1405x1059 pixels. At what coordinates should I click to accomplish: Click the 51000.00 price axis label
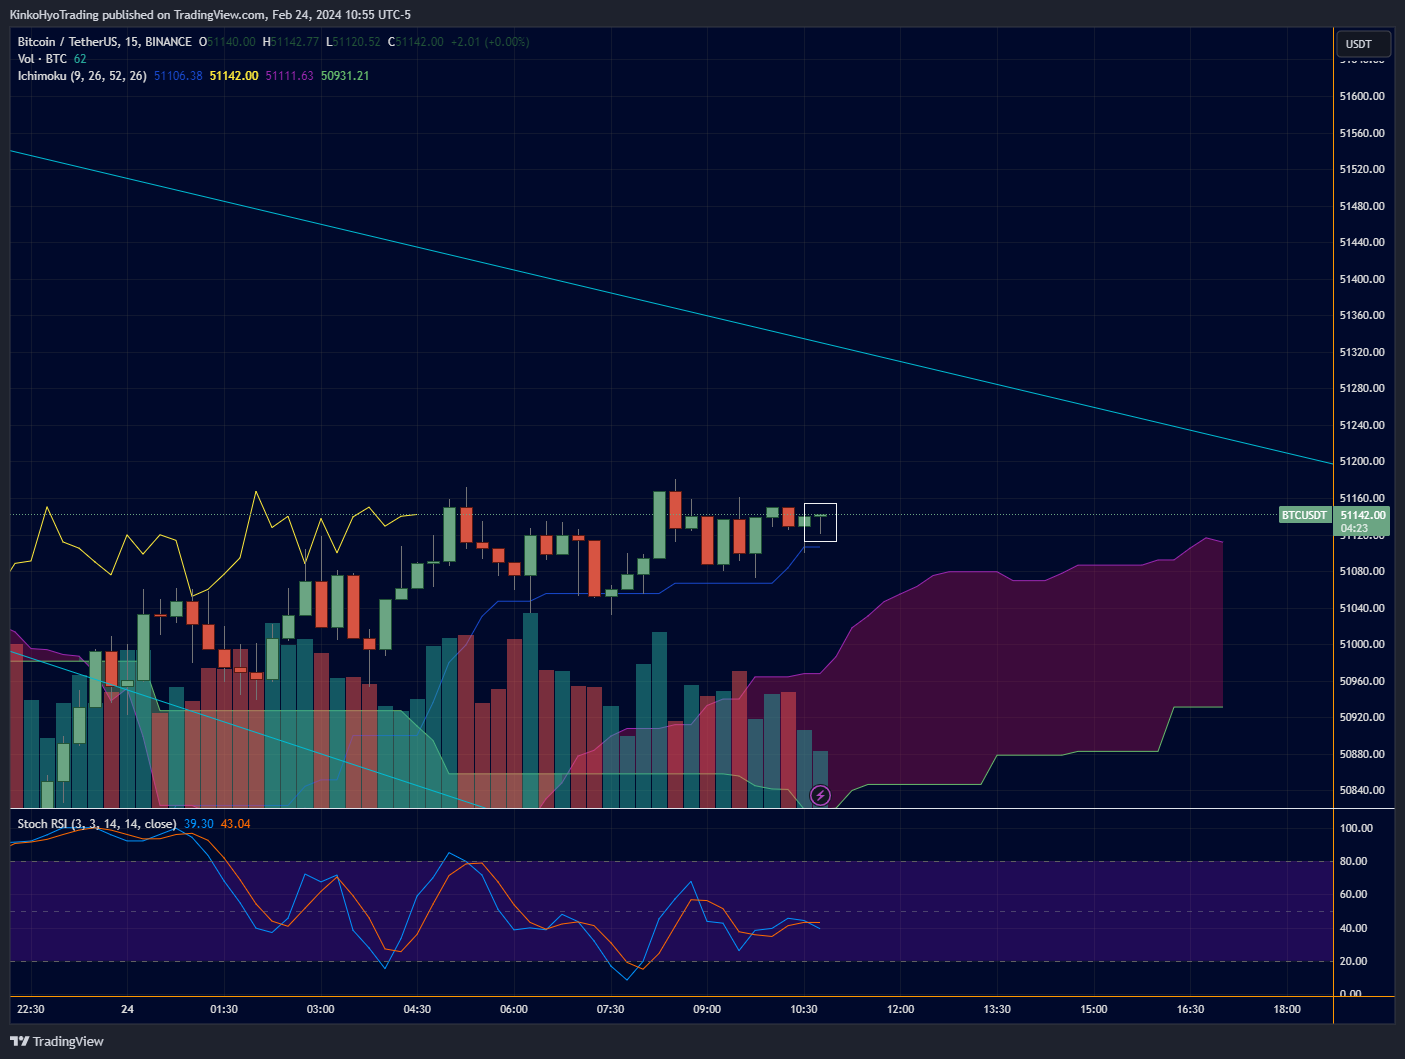1362,644
